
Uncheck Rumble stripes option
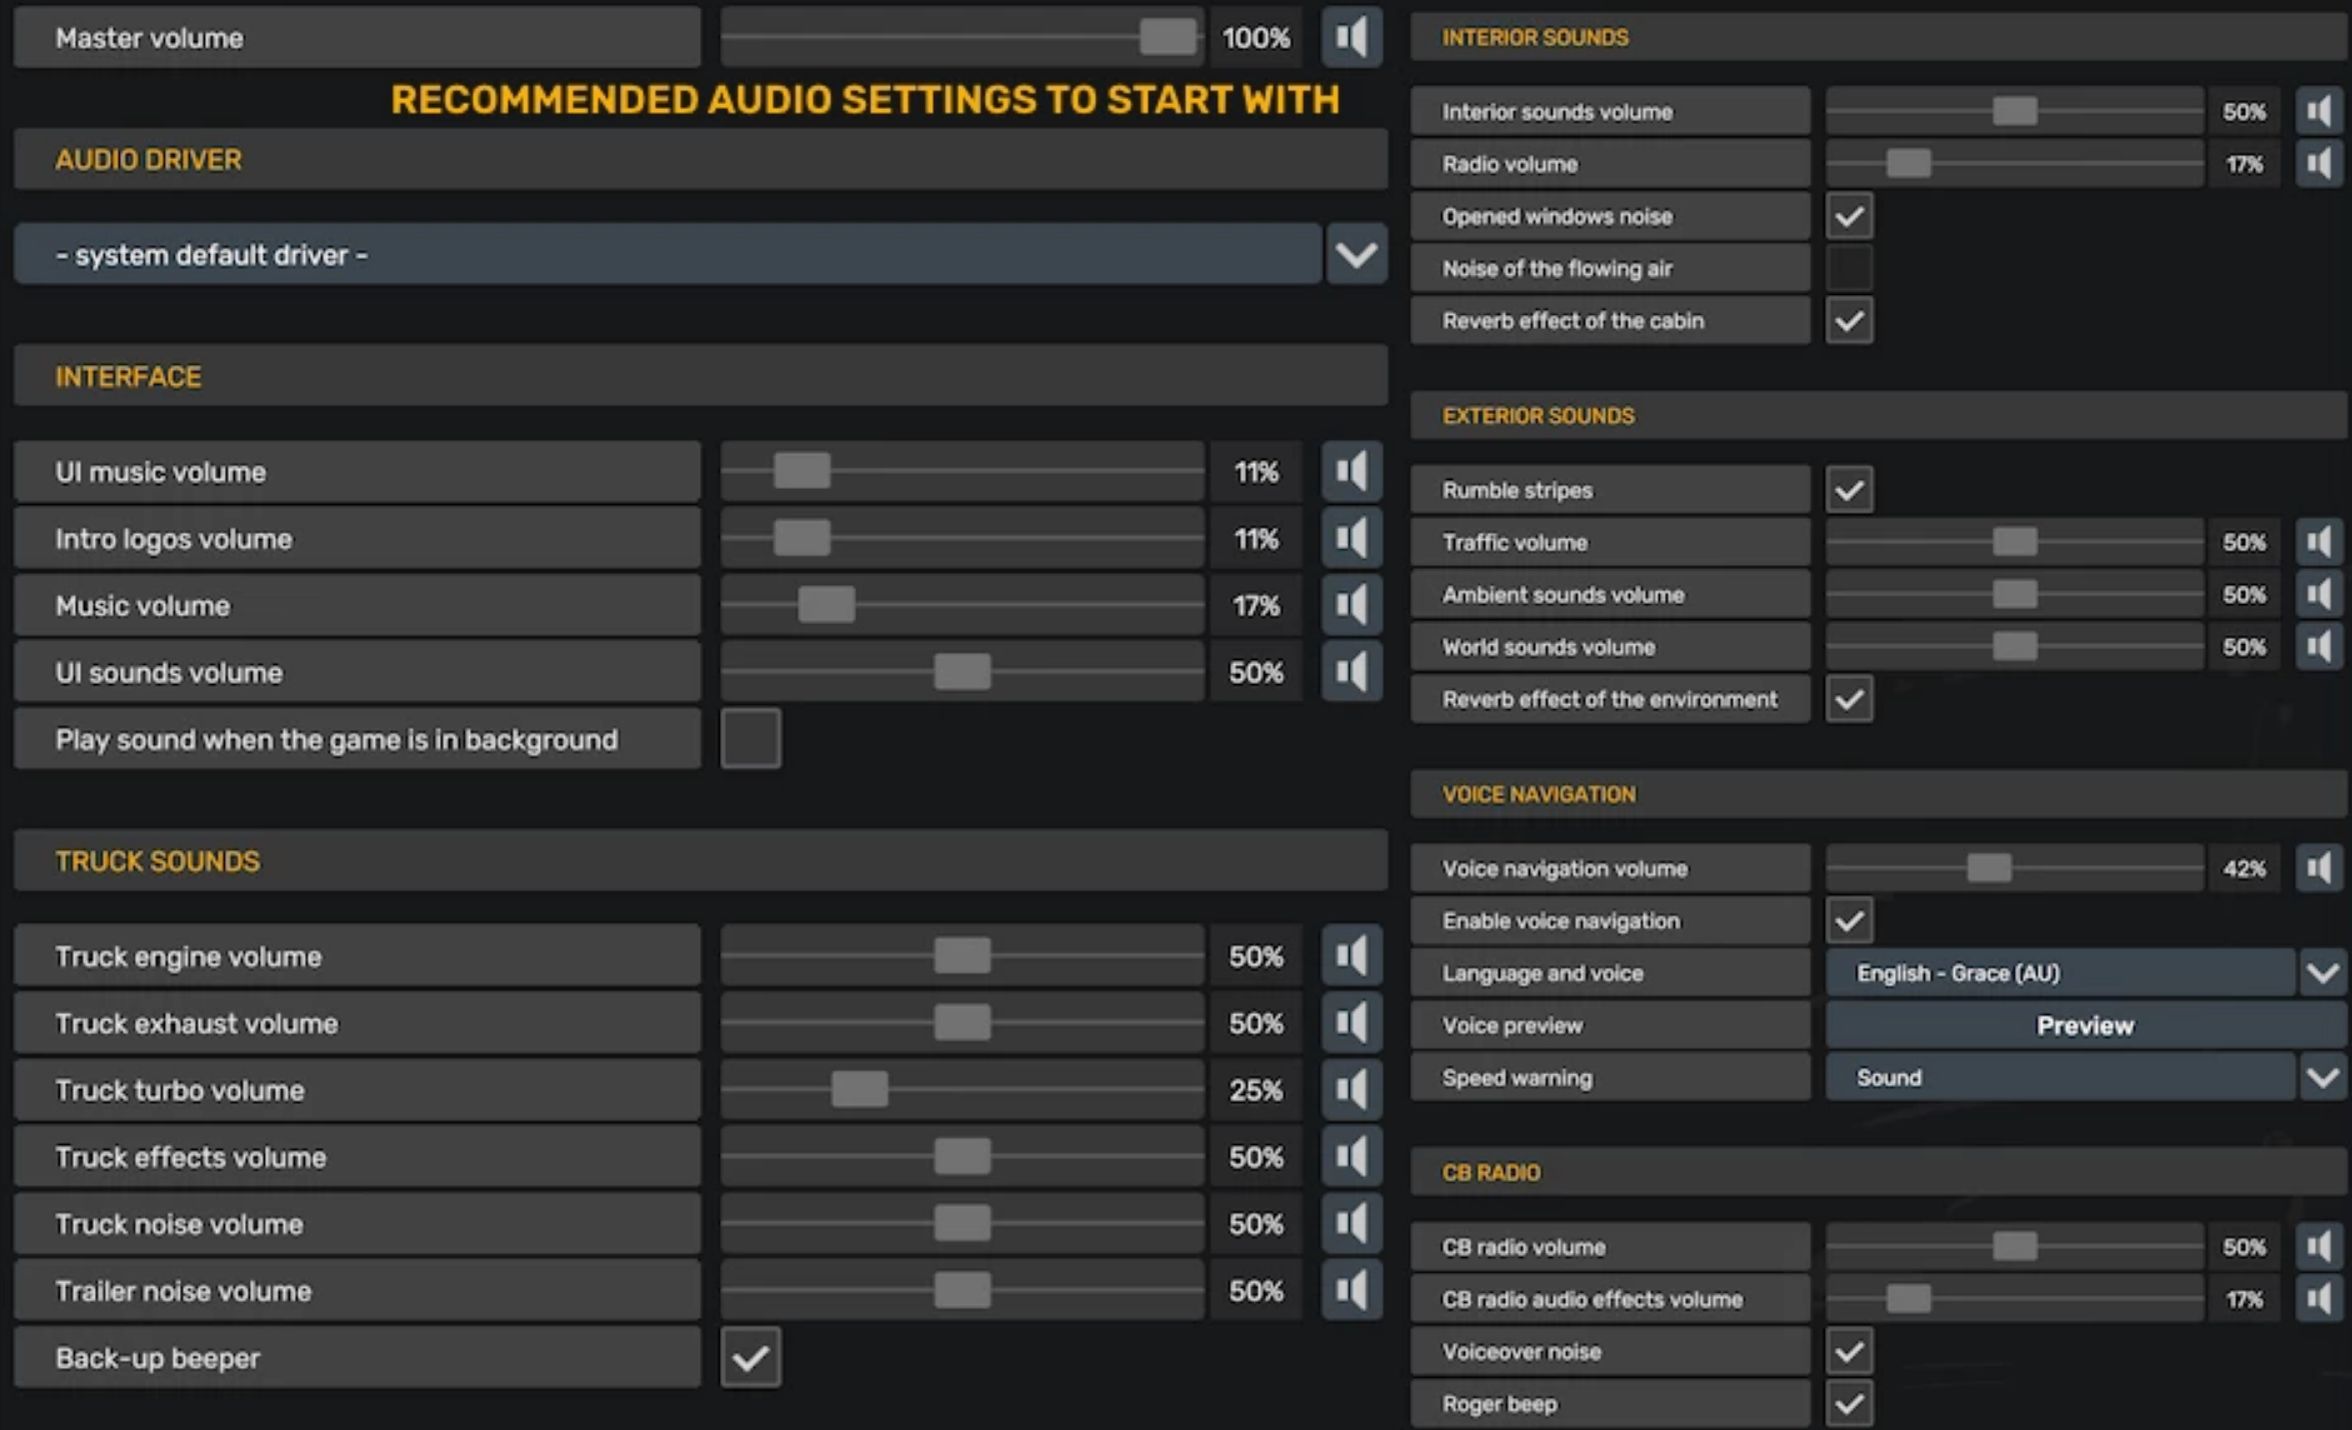click(1848, 490)
